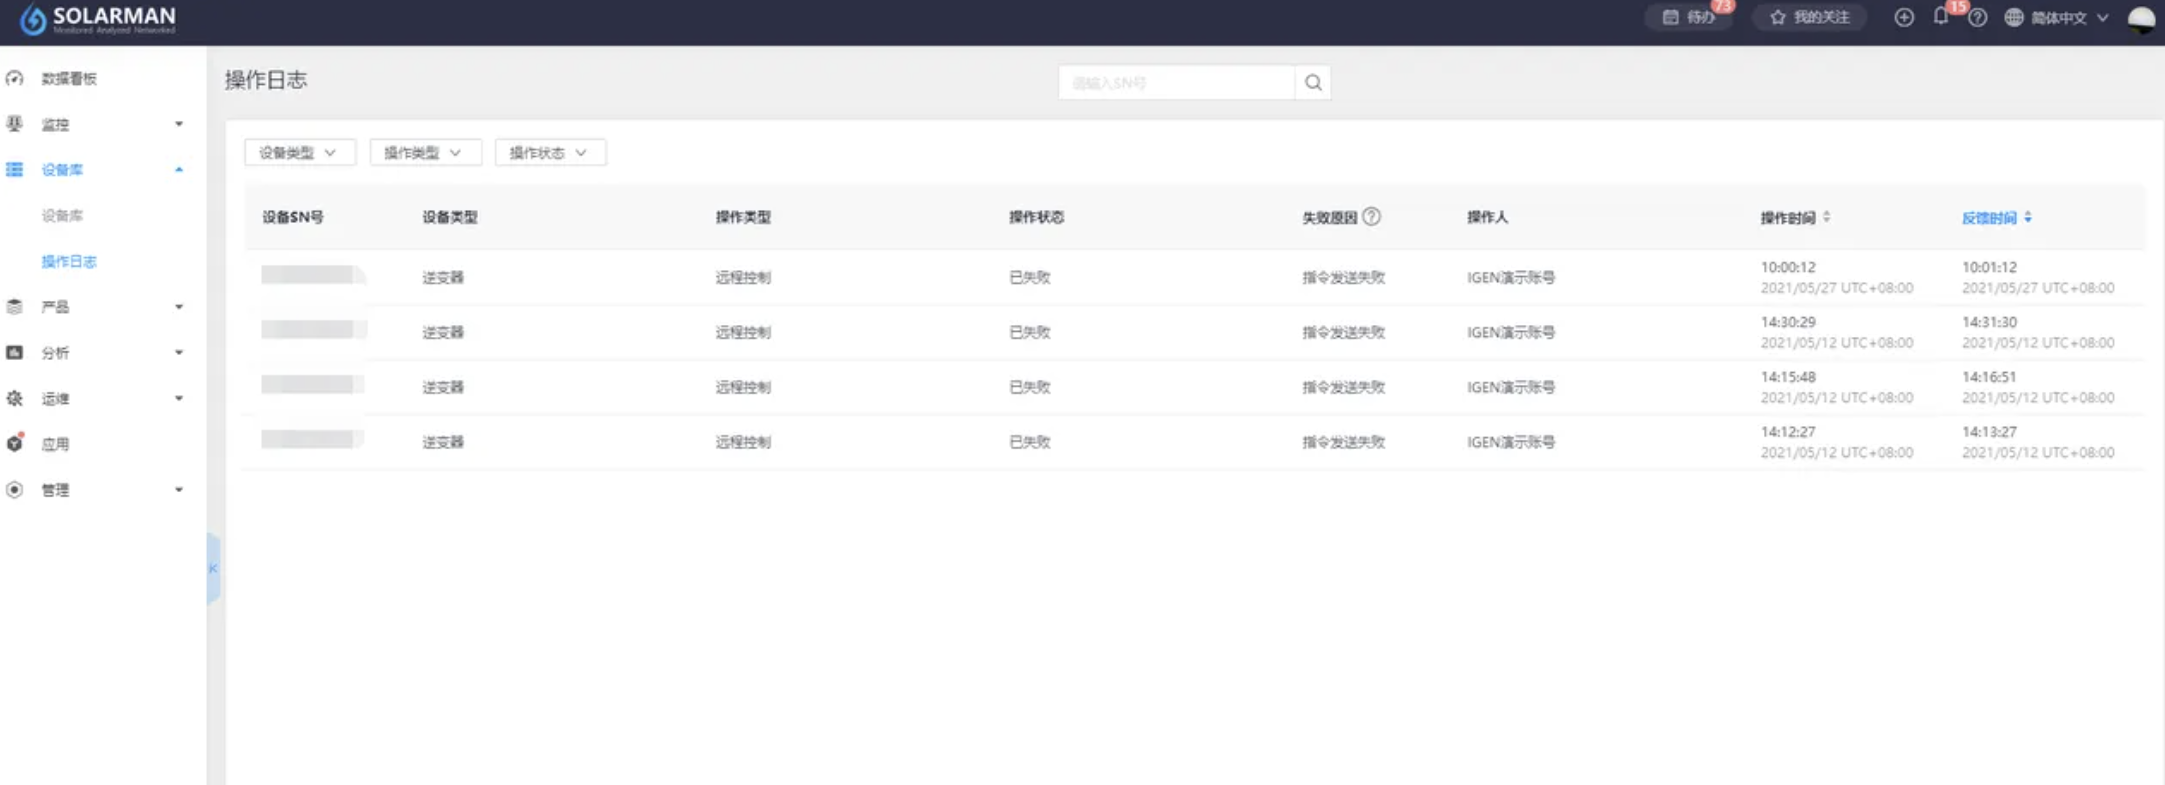The image size is (2165, 785).
Task: Click the help question mark icon in header
Action: coord(1977,18)
